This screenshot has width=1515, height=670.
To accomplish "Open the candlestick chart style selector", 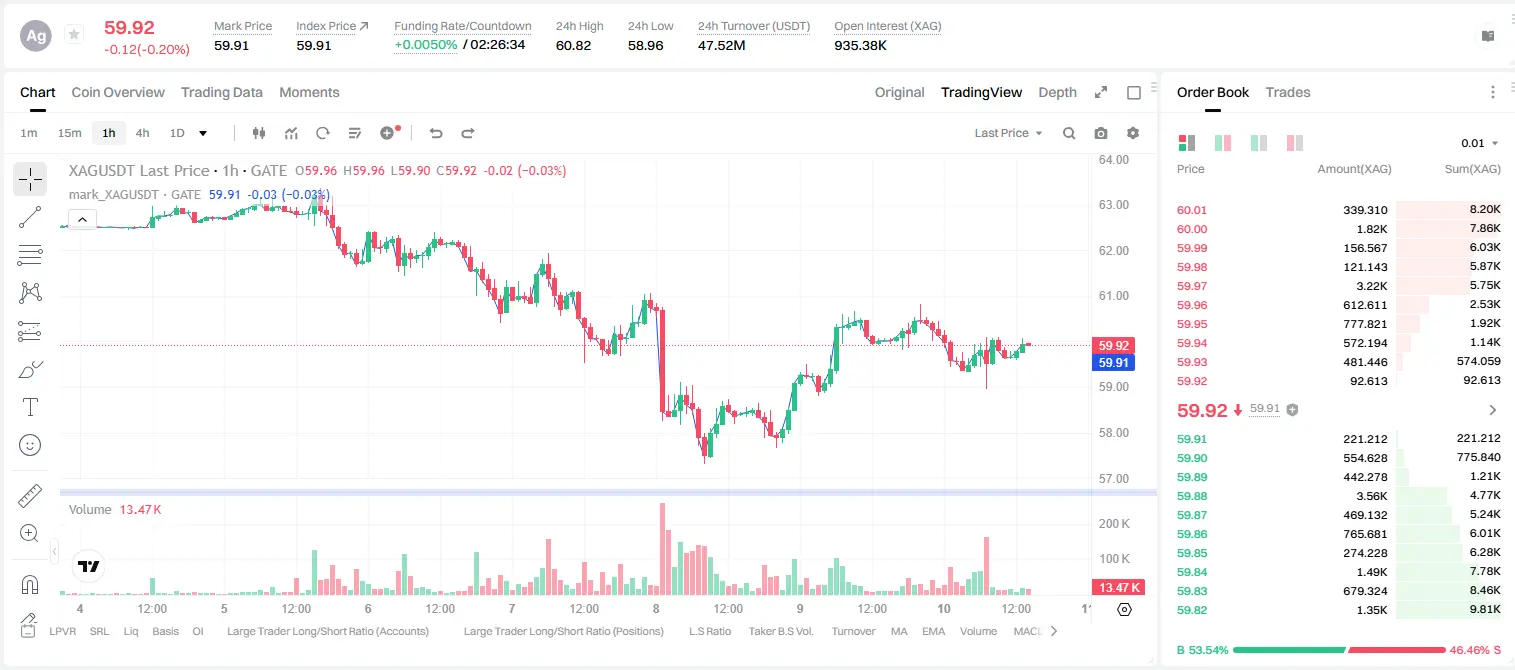I will point(260,133).
